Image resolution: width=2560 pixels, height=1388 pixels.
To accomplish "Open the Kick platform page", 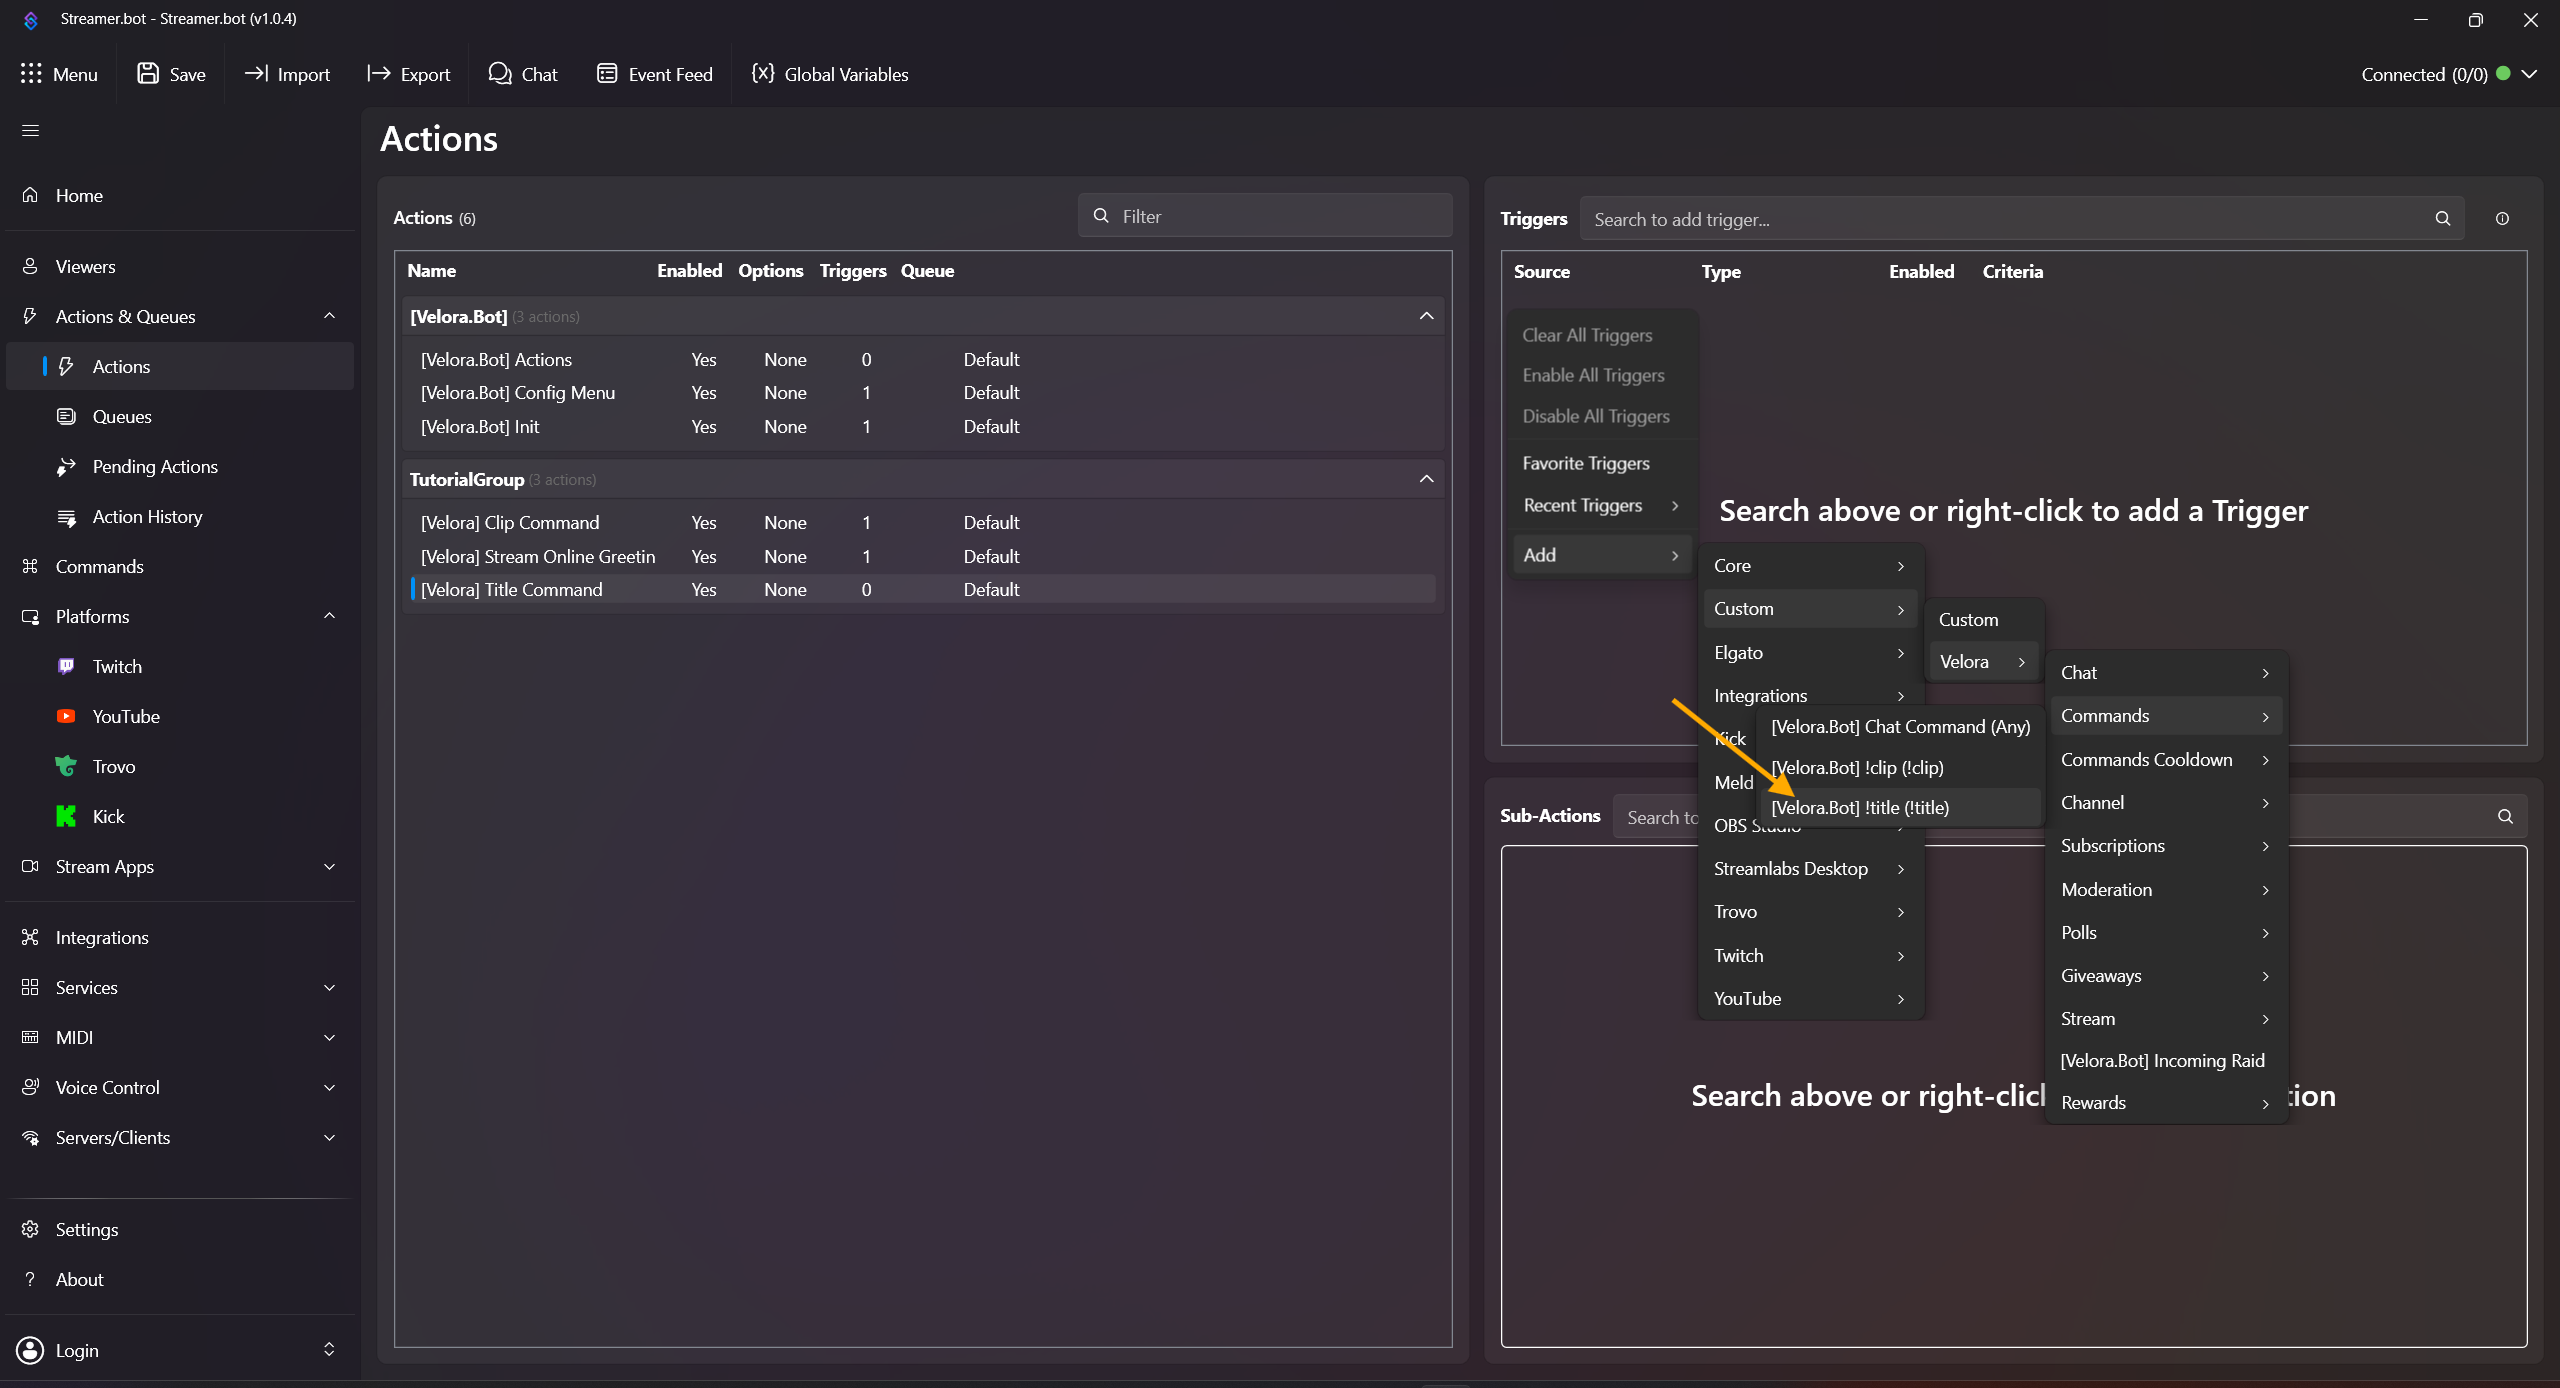I will tap(108, 816).
